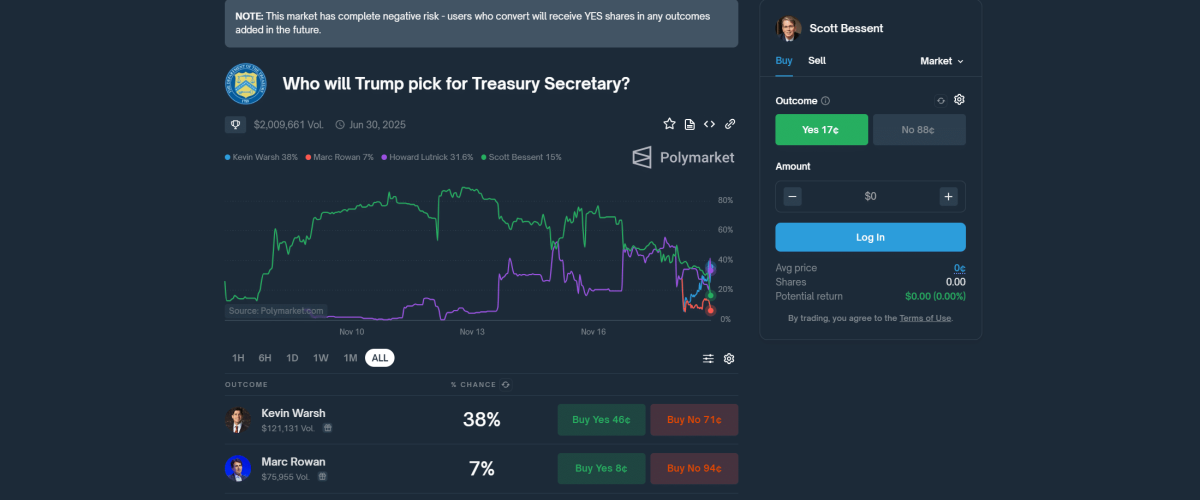Open chart settings gear icon
Screen dimensions: 1200x500
729,358
